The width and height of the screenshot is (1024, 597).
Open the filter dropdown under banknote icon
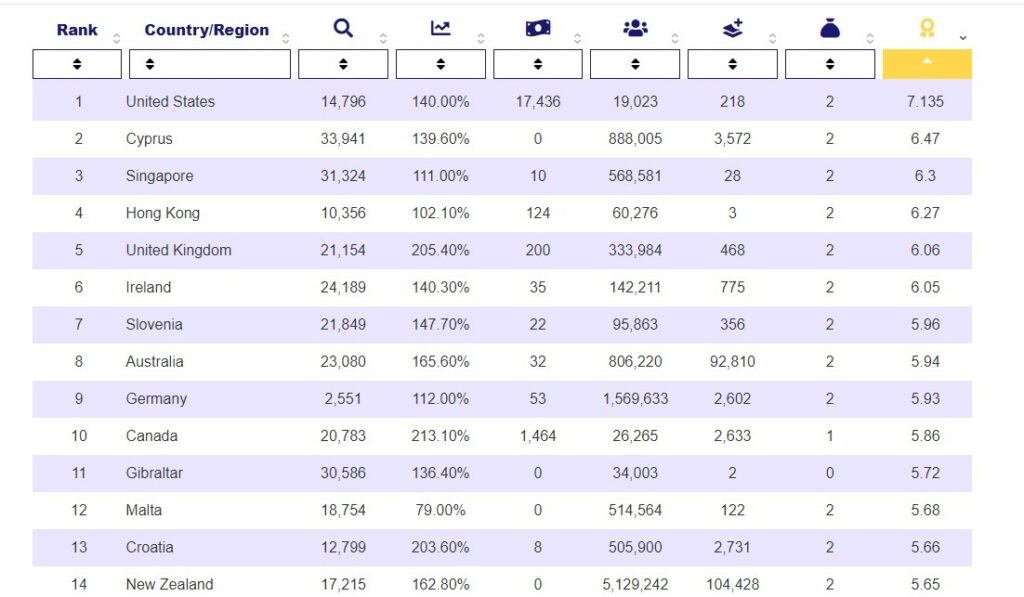pos(537,64)
